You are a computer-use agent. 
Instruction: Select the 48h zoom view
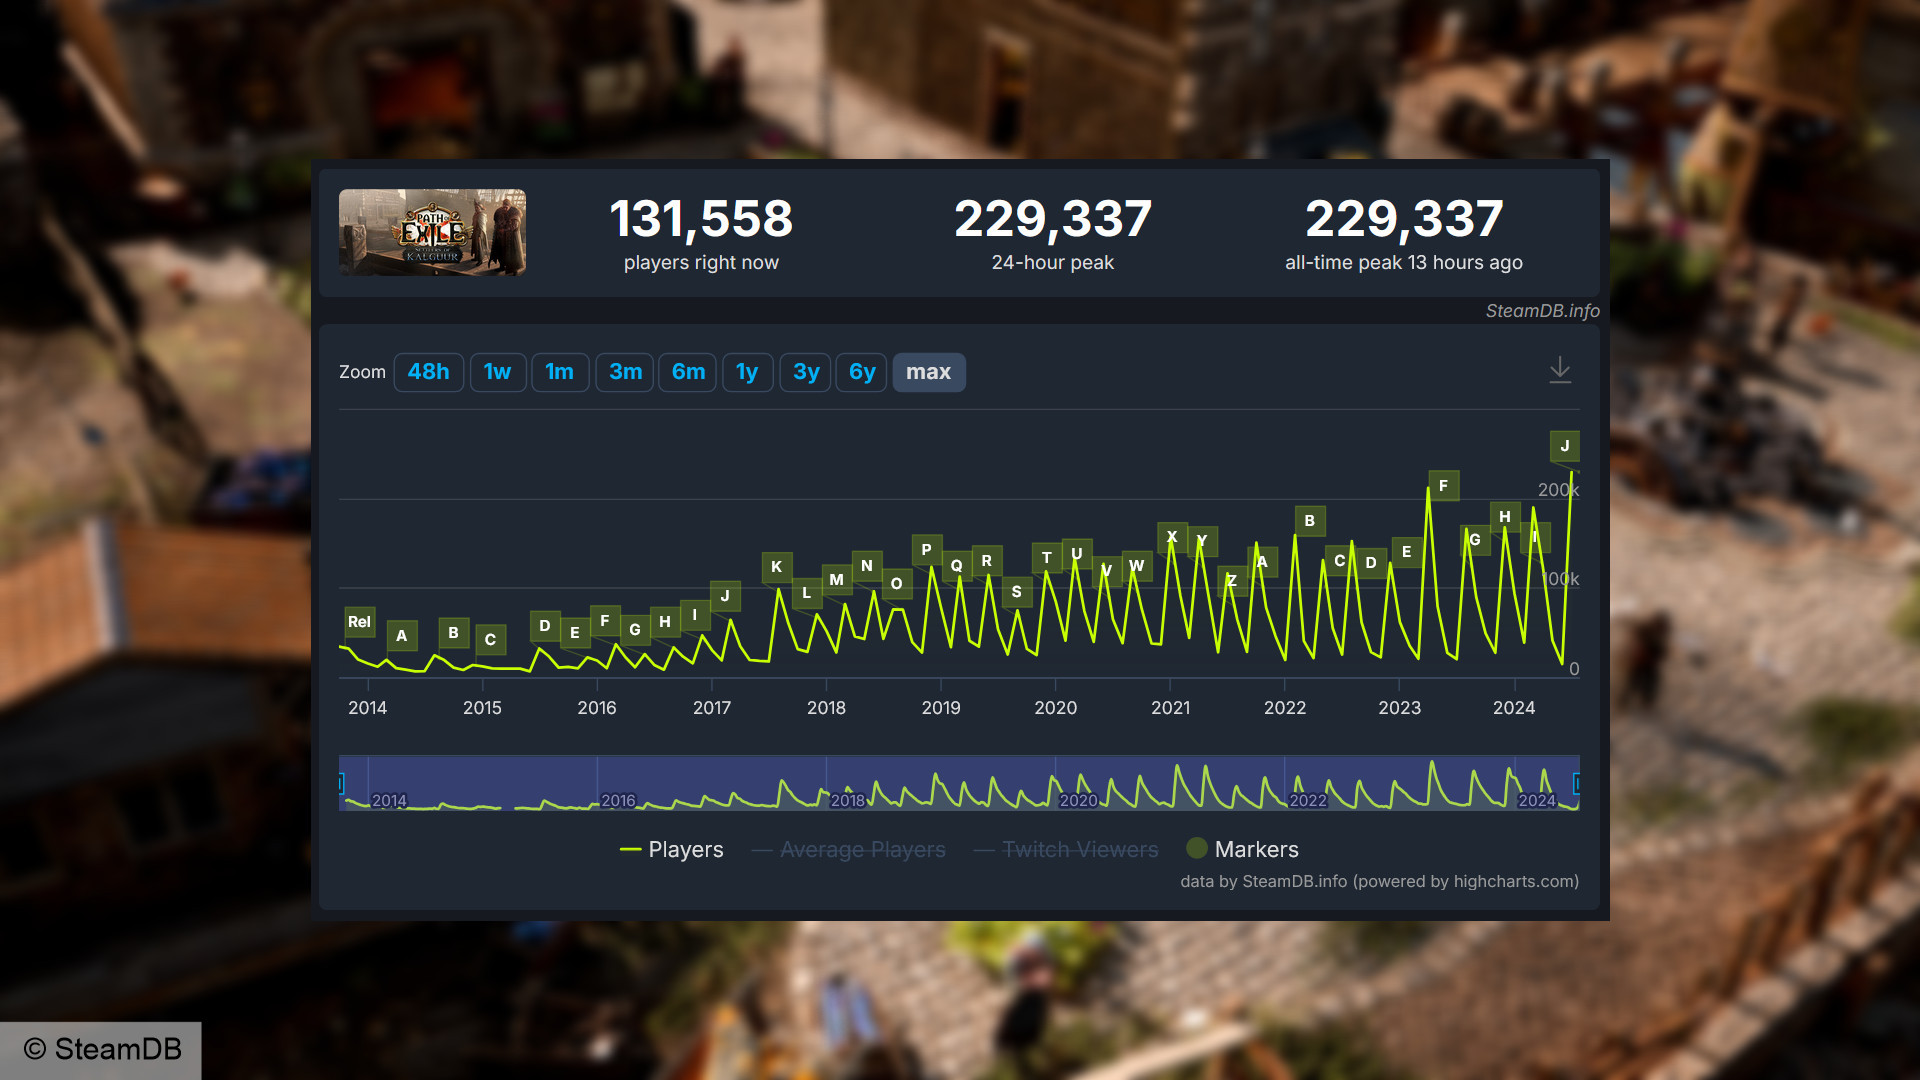[429, 372]
